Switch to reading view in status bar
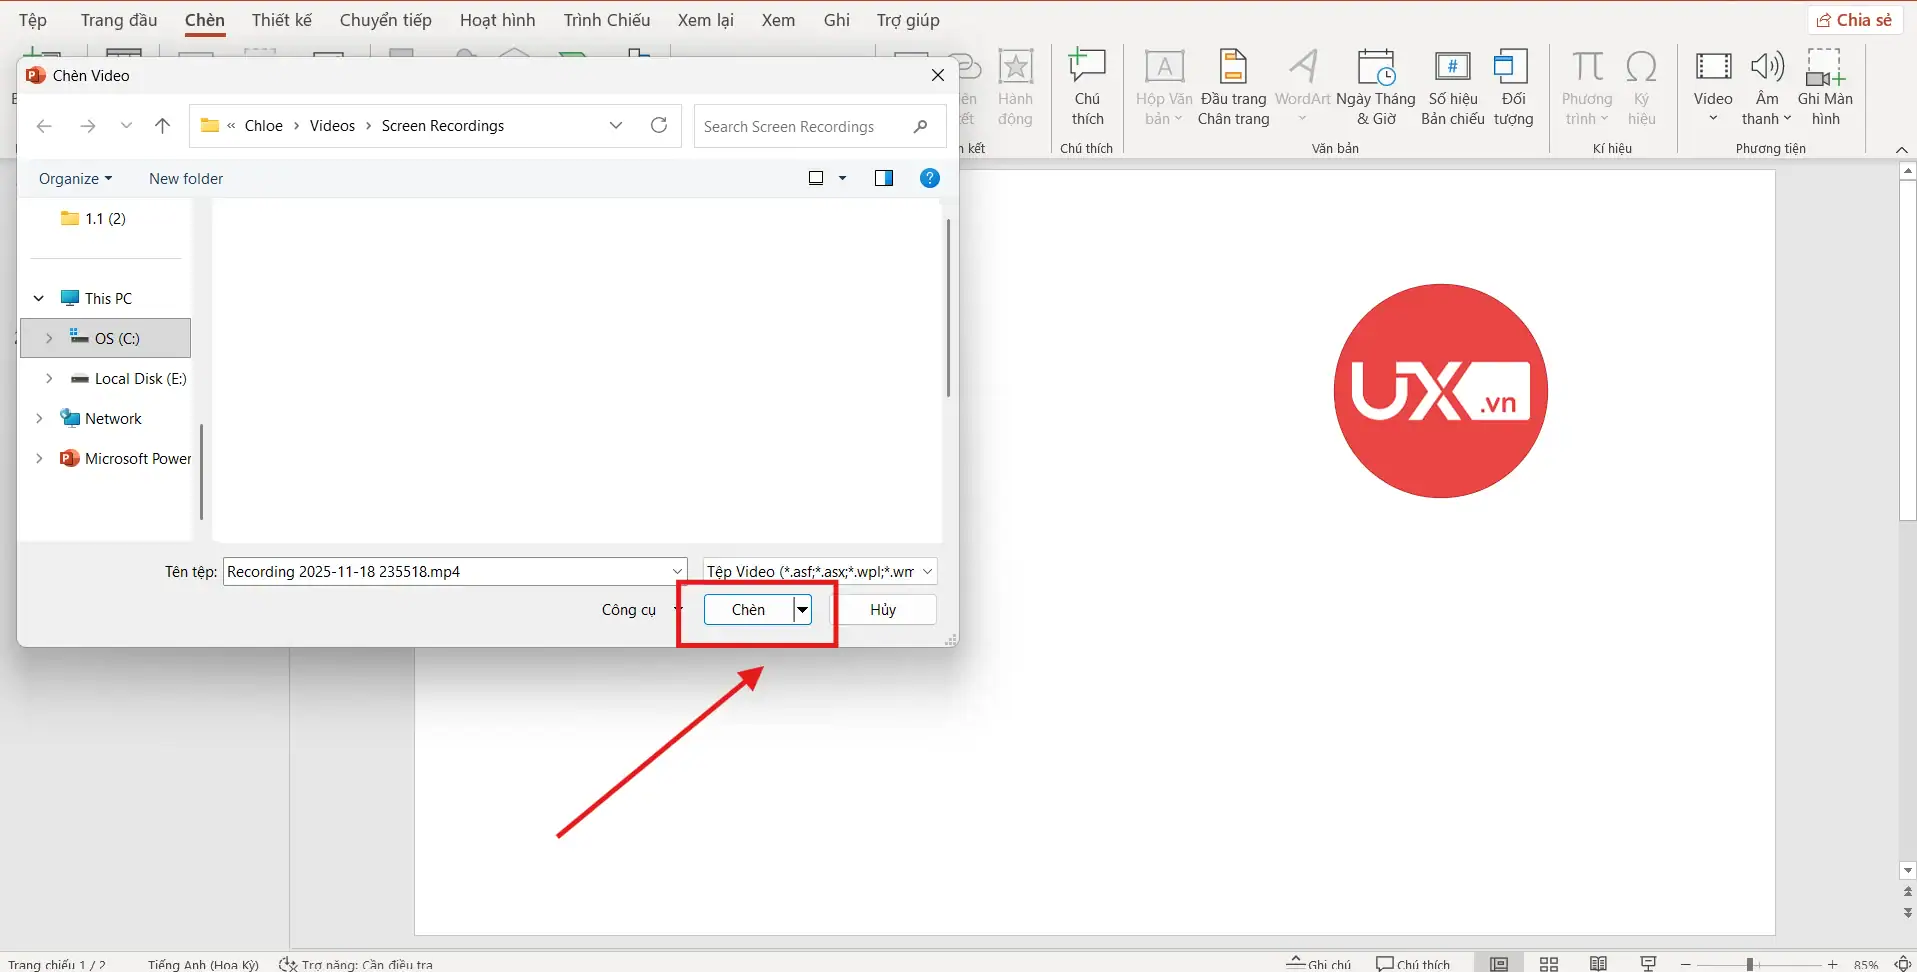Viewport: 1917px width, 972px height. tap(1598, 964)
